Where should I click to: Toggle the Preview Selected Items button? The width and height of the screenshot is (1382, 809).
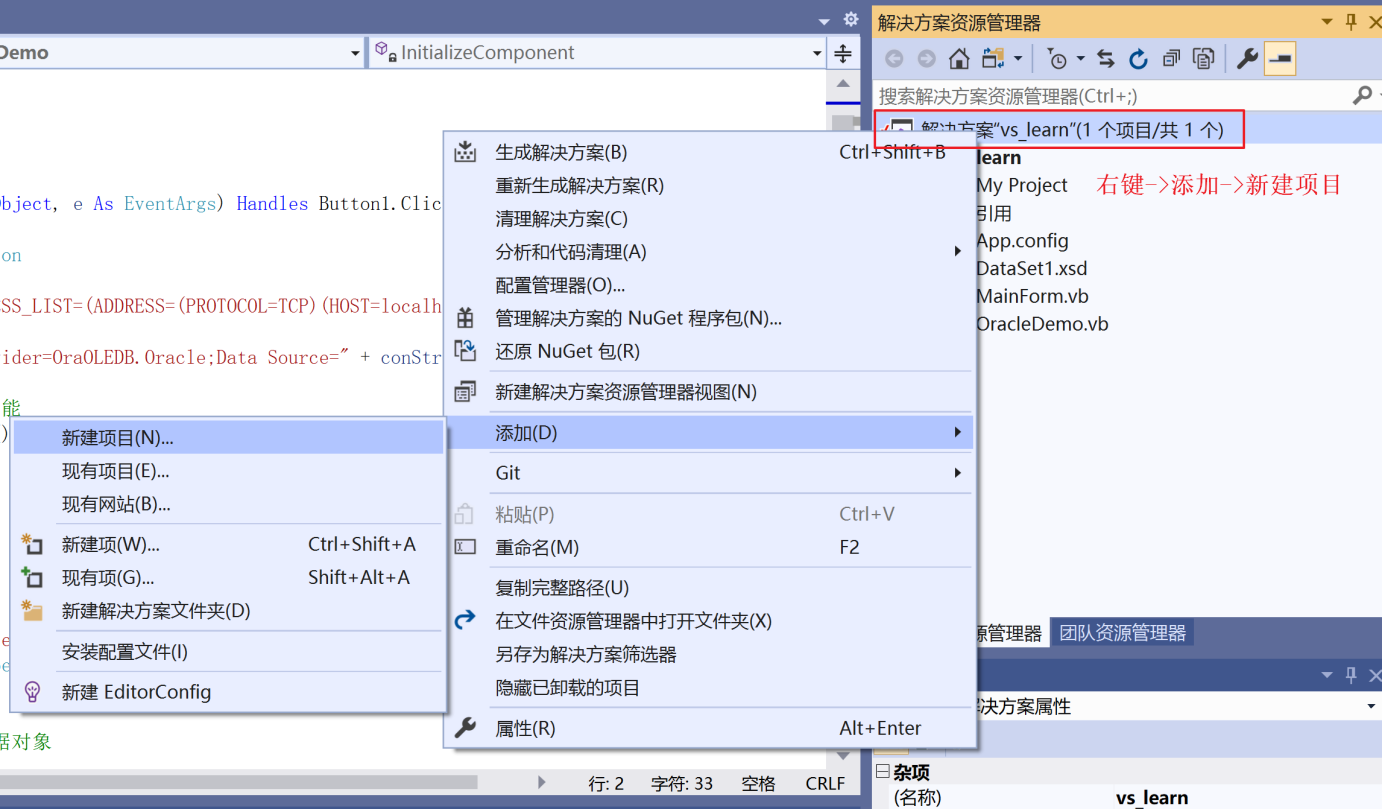[1278, 58]
